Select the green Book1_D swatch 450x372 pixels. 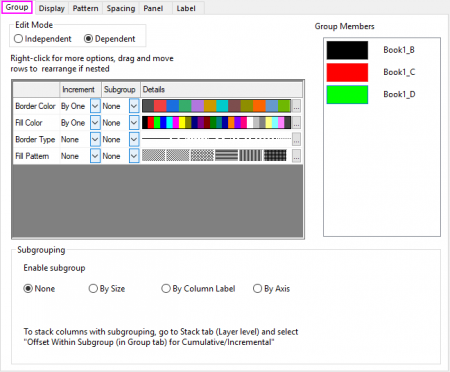tap(347, 95)
